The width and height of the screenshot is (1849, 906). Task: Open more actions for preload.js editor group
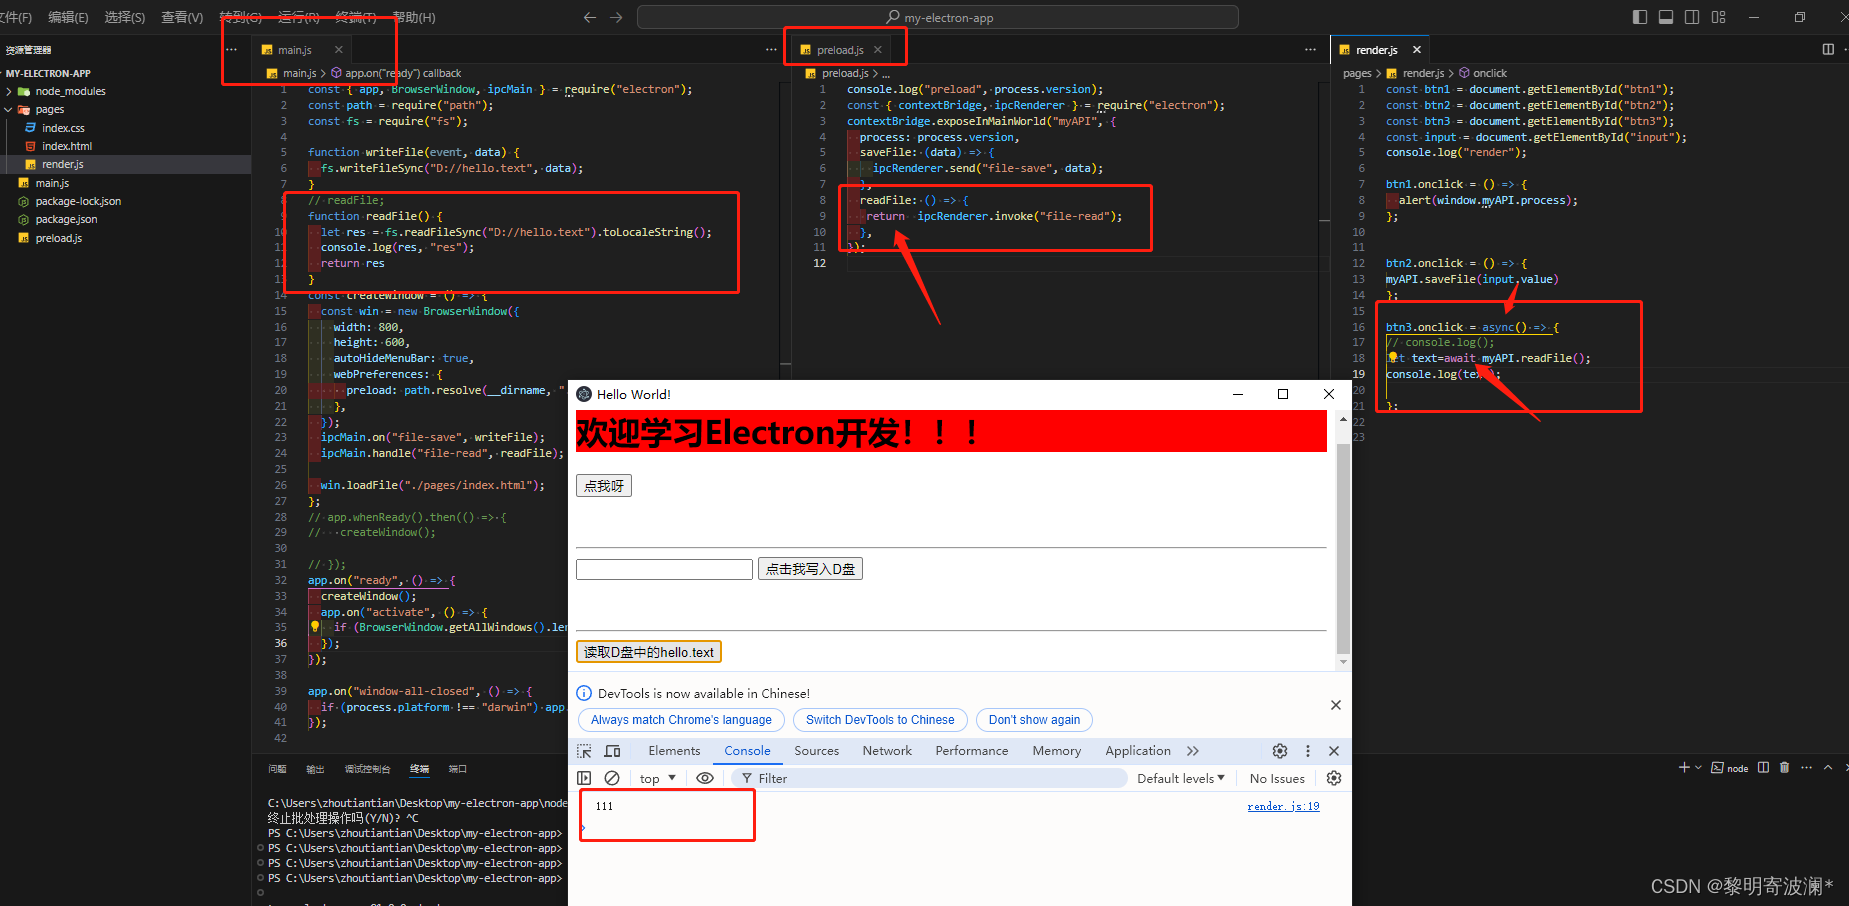click(x=1310, y=49)
